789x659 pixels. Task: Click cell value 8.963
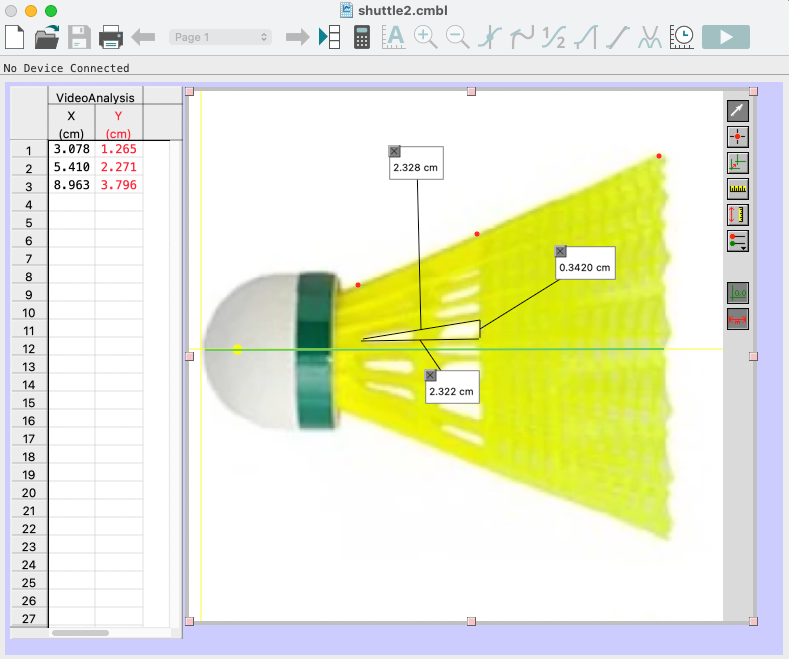tap(71, 185)
